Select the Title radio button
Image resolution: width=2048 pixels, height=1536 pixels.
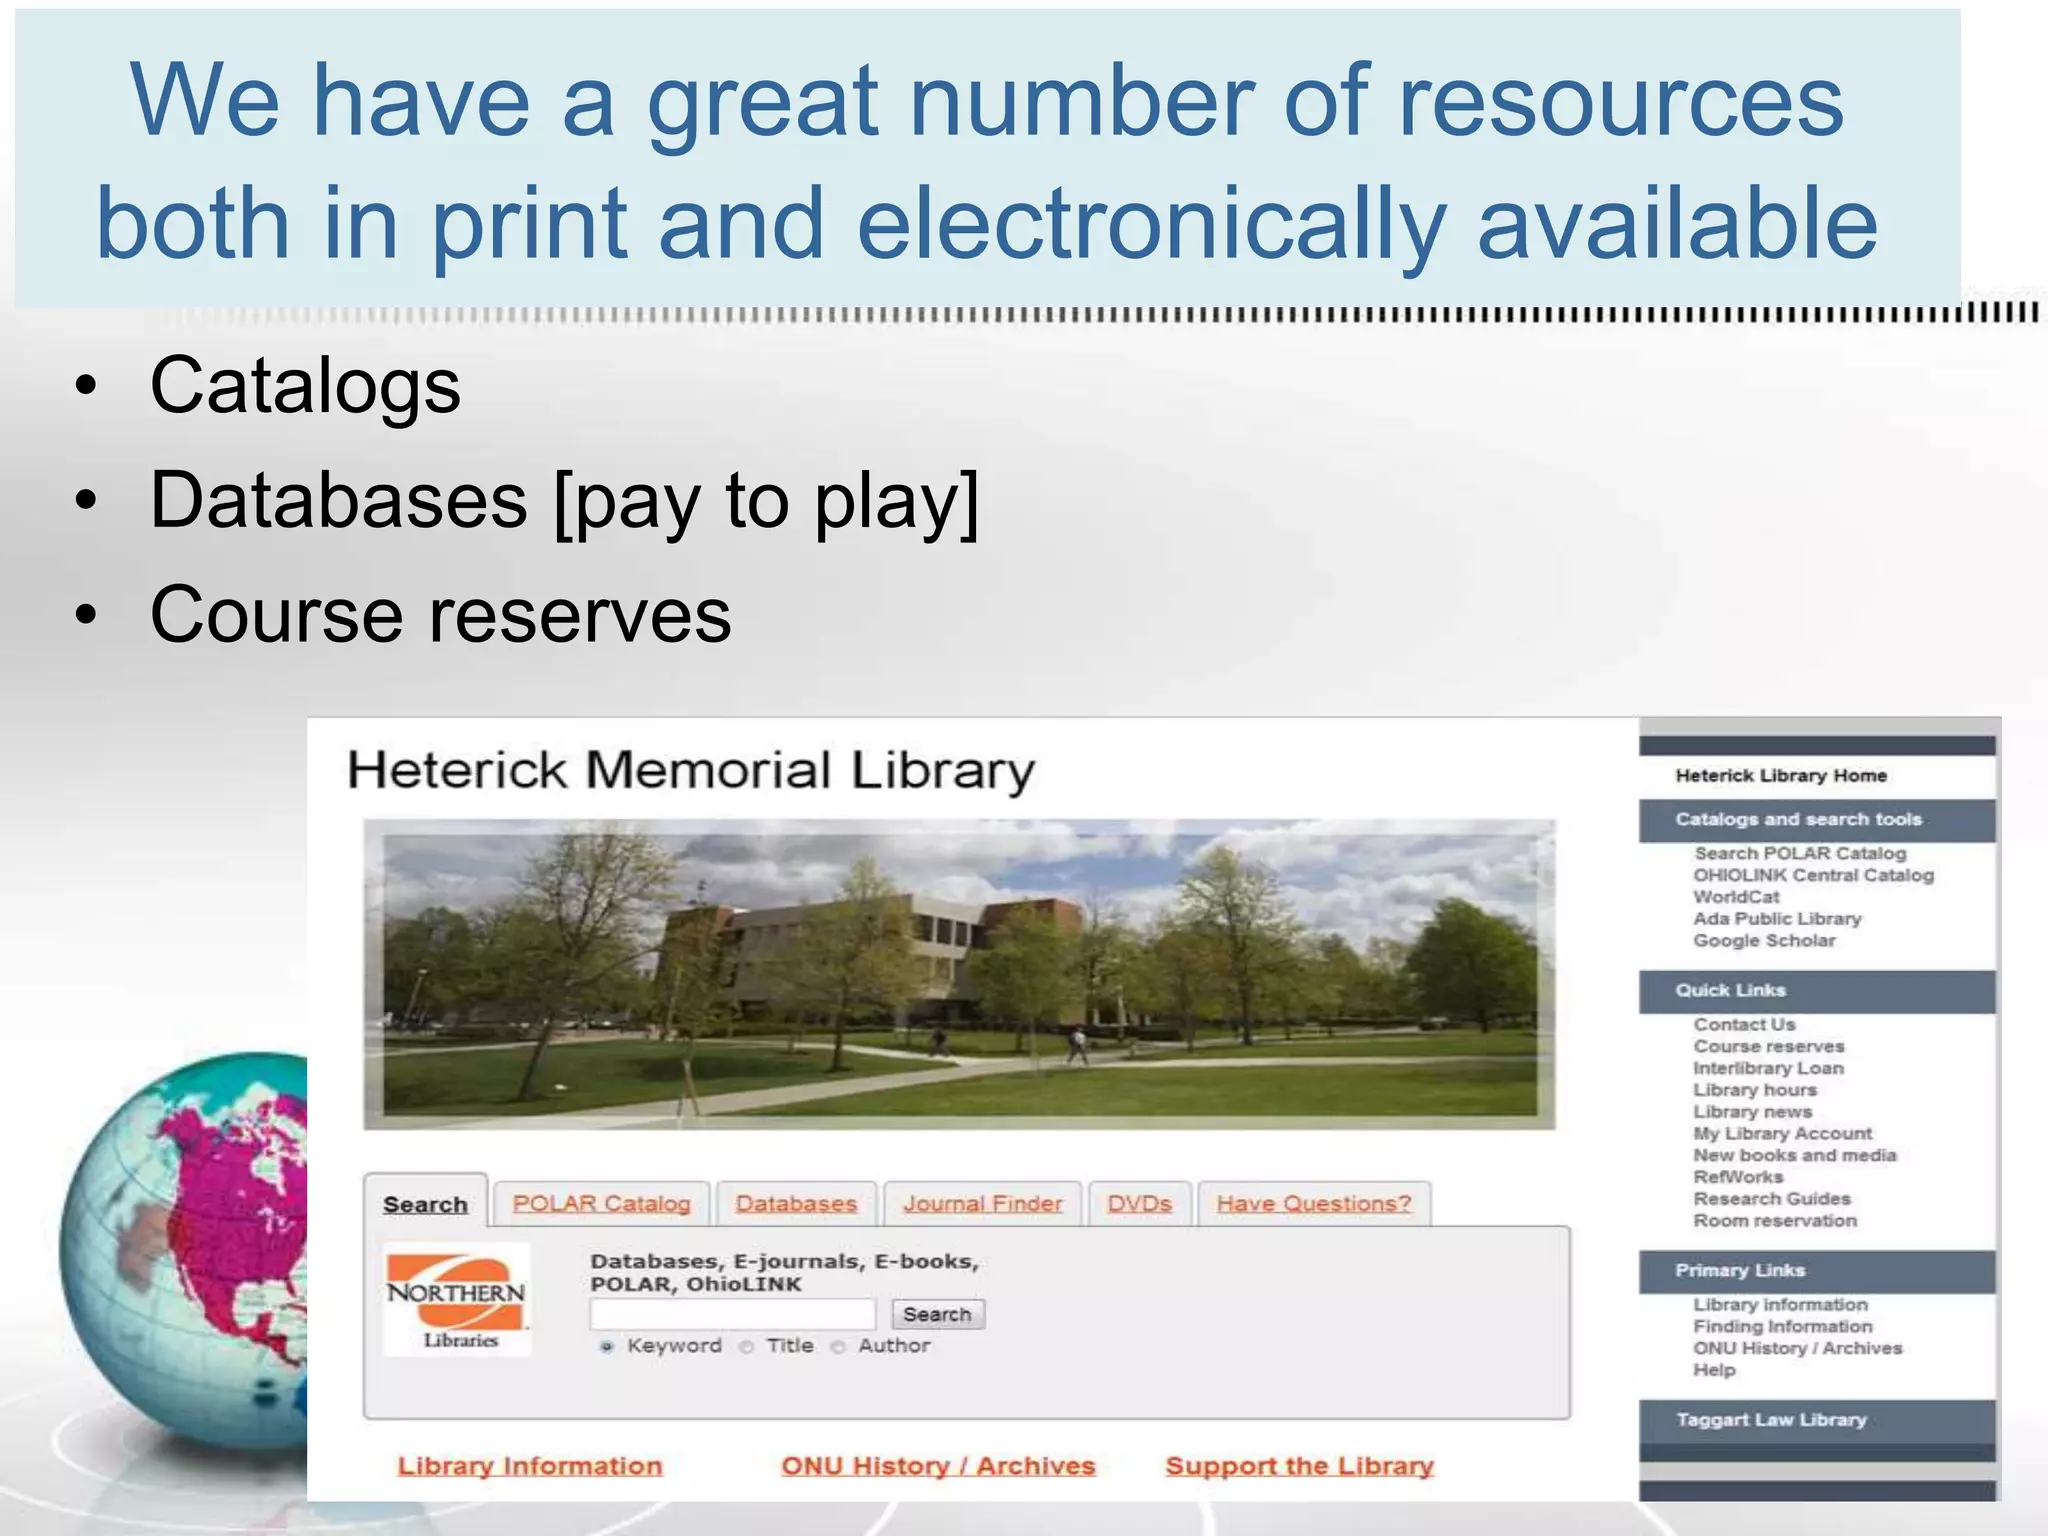pyautogui.click(x=746, y=1347)
